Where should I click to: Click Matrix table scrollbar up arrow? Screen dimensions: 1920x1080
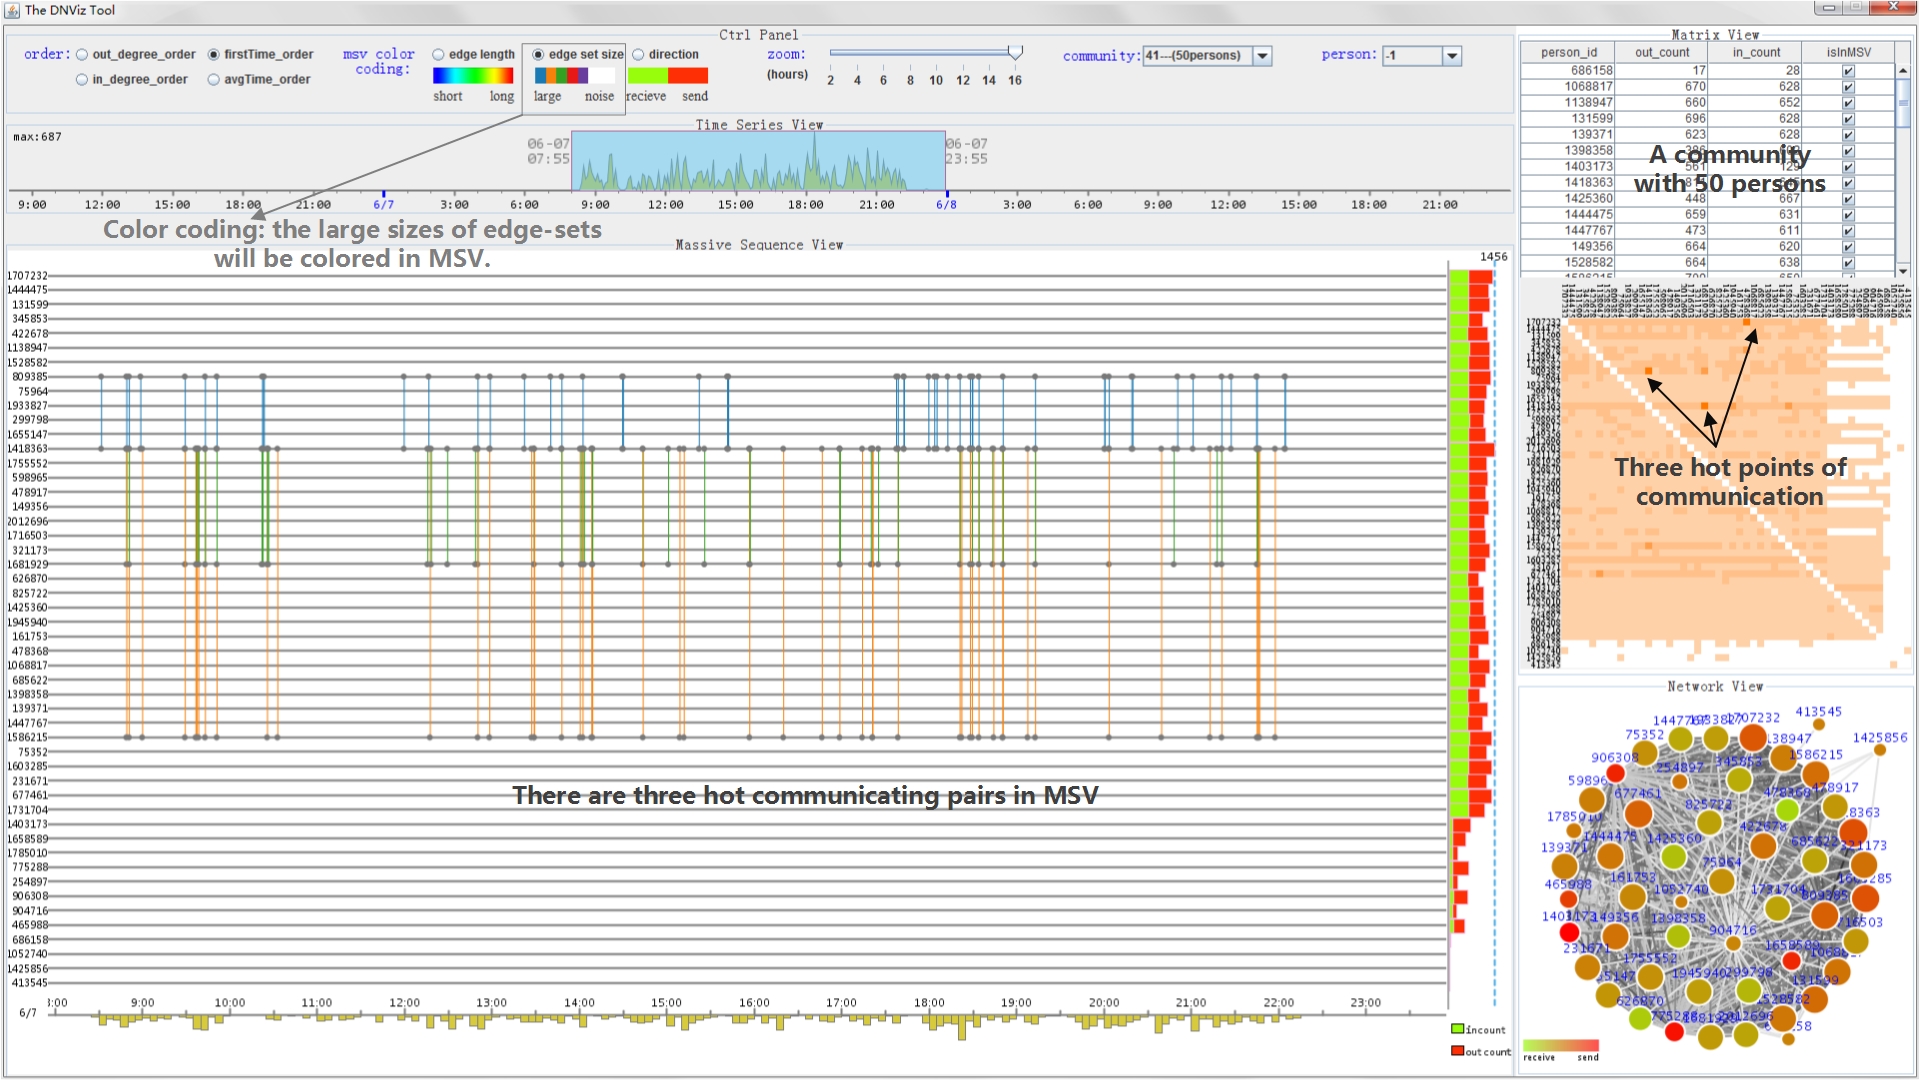click(x=1903, y=71)
